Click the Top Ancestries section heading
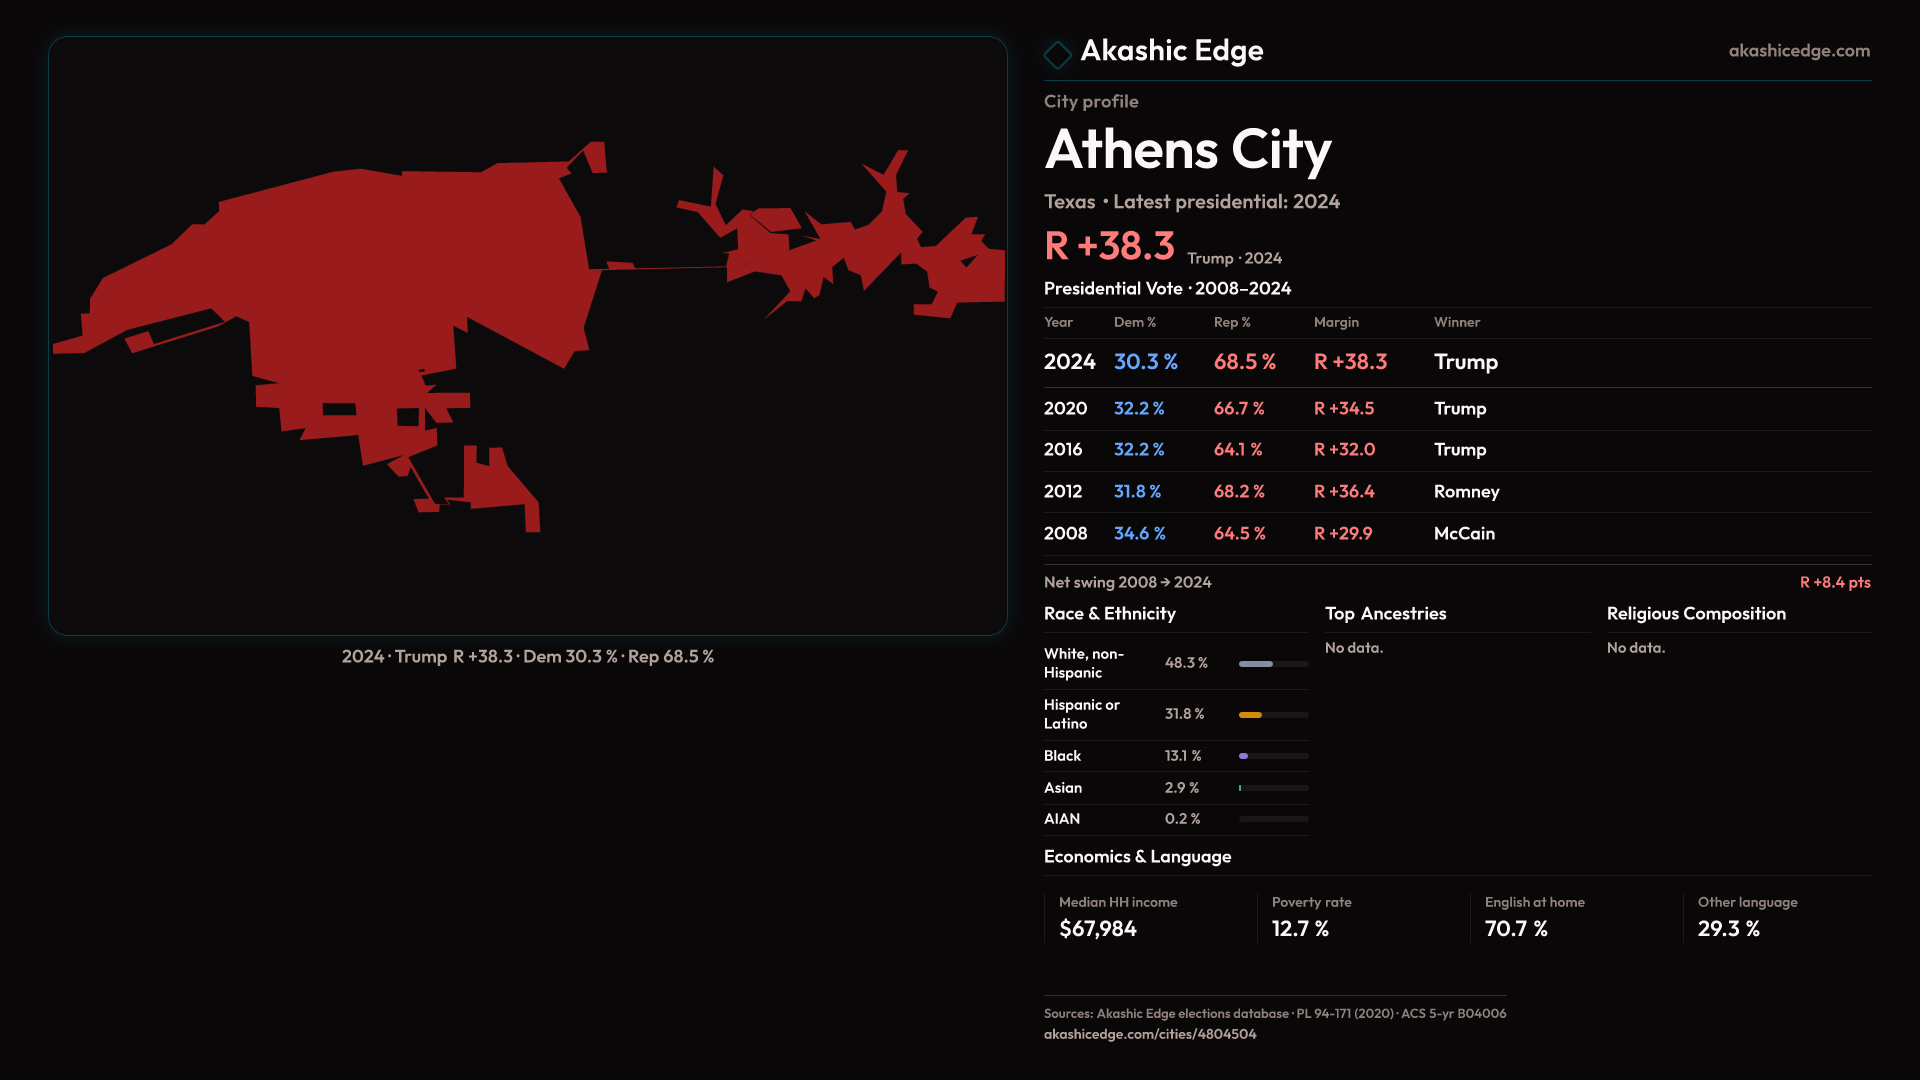The height and width of the screenshot is (1080, 1920). [x=1385, y=614]
